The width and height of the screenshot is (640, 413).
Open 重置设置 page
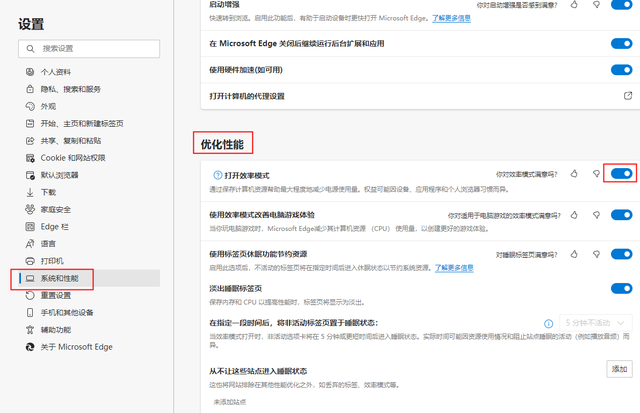point(56,295)
